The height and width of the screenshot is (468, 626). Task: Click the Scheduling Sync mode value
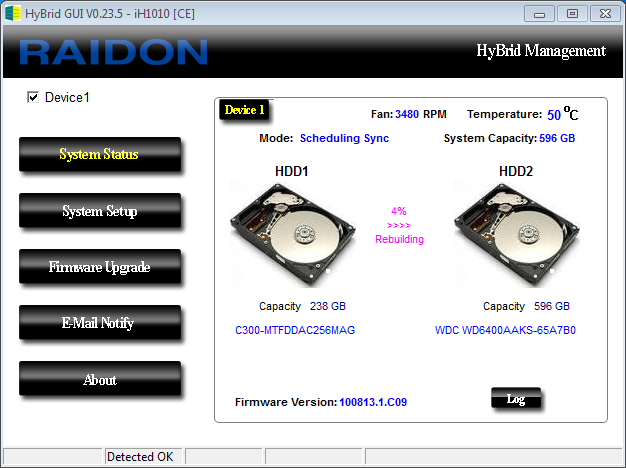[x=344, y=138]
